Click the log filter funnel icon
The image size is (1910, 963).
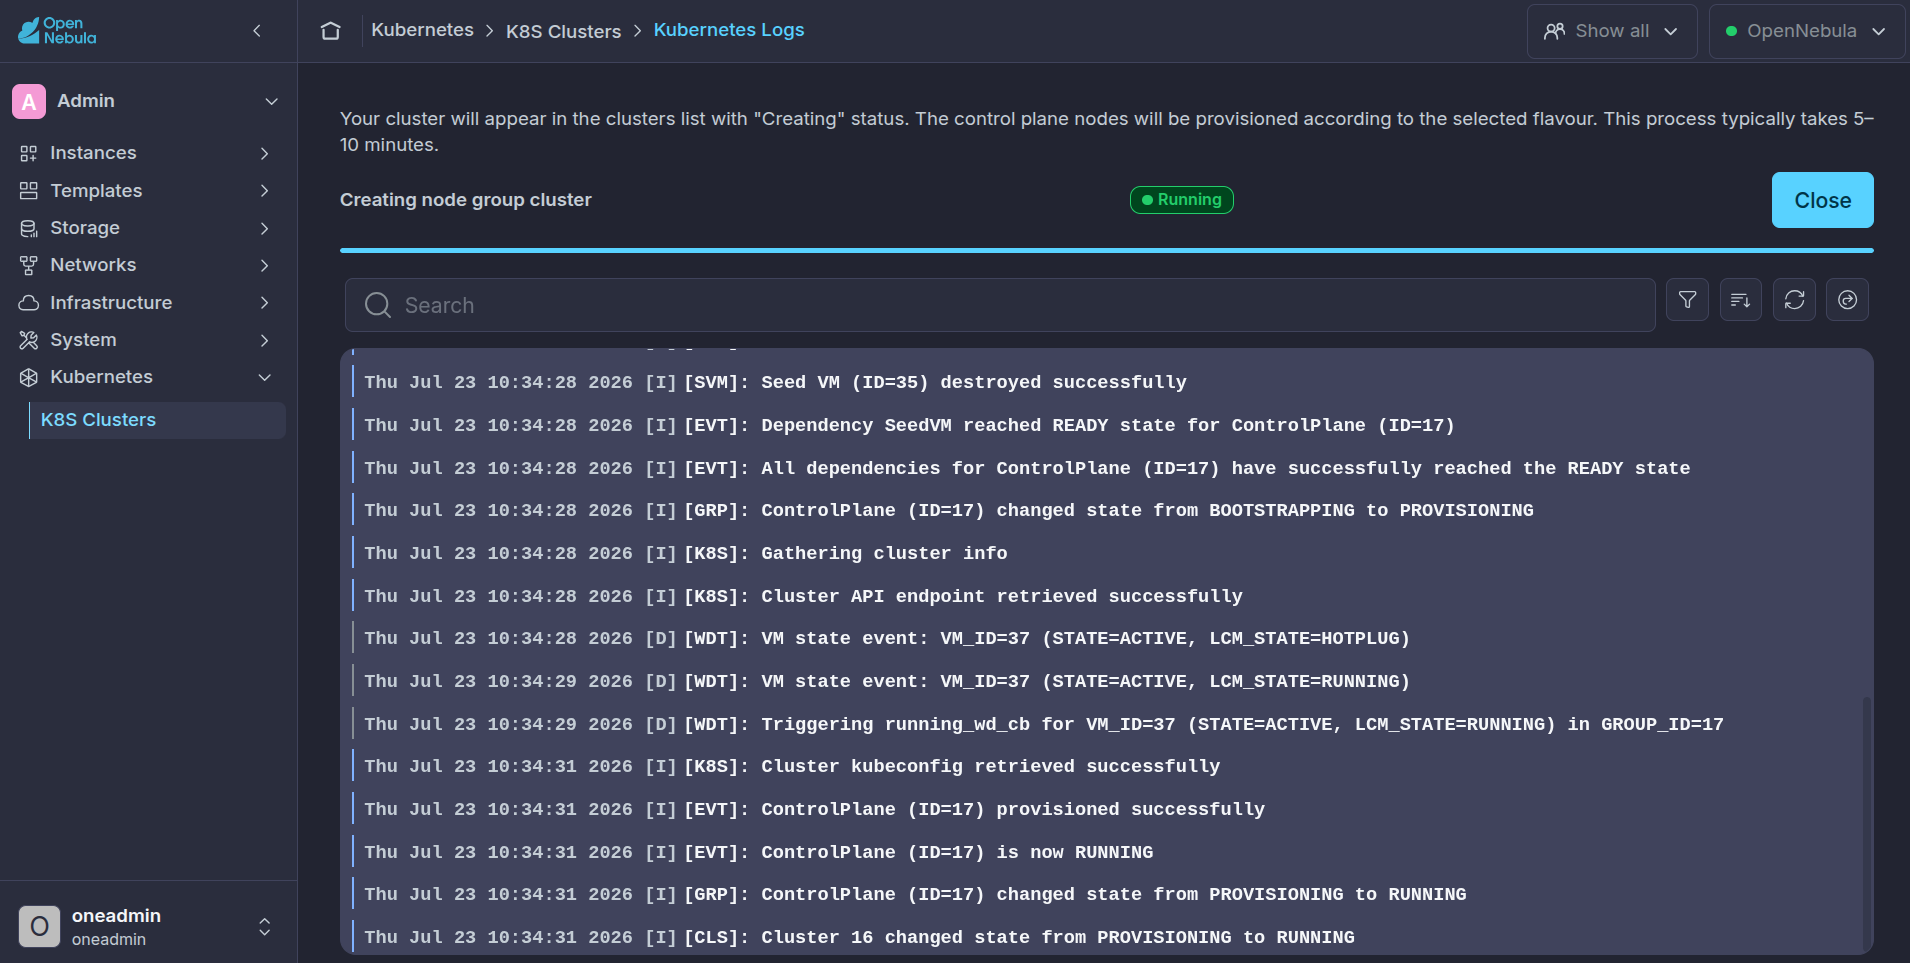pyautogui.click(x=1688, y=300)
